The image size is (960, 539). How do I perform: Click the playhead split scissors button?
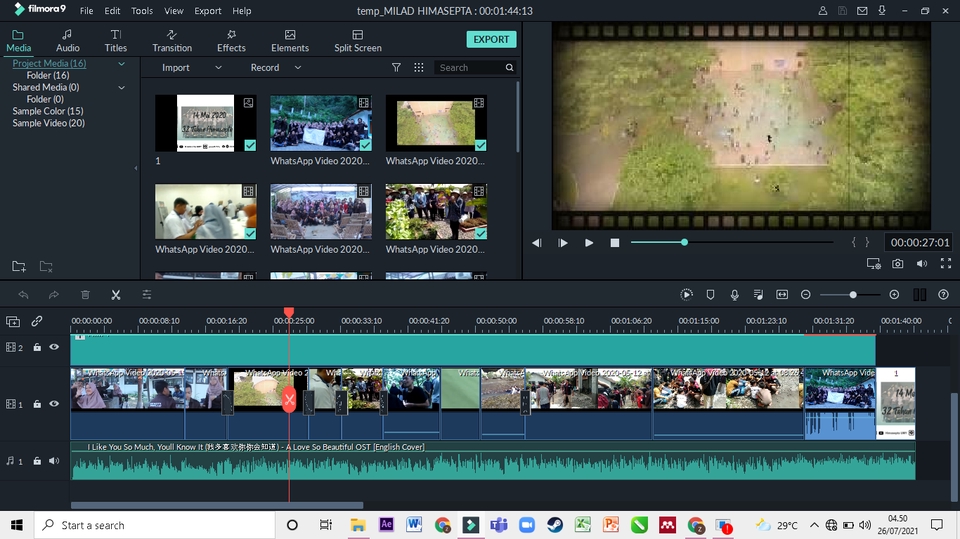tap(289, 400)
